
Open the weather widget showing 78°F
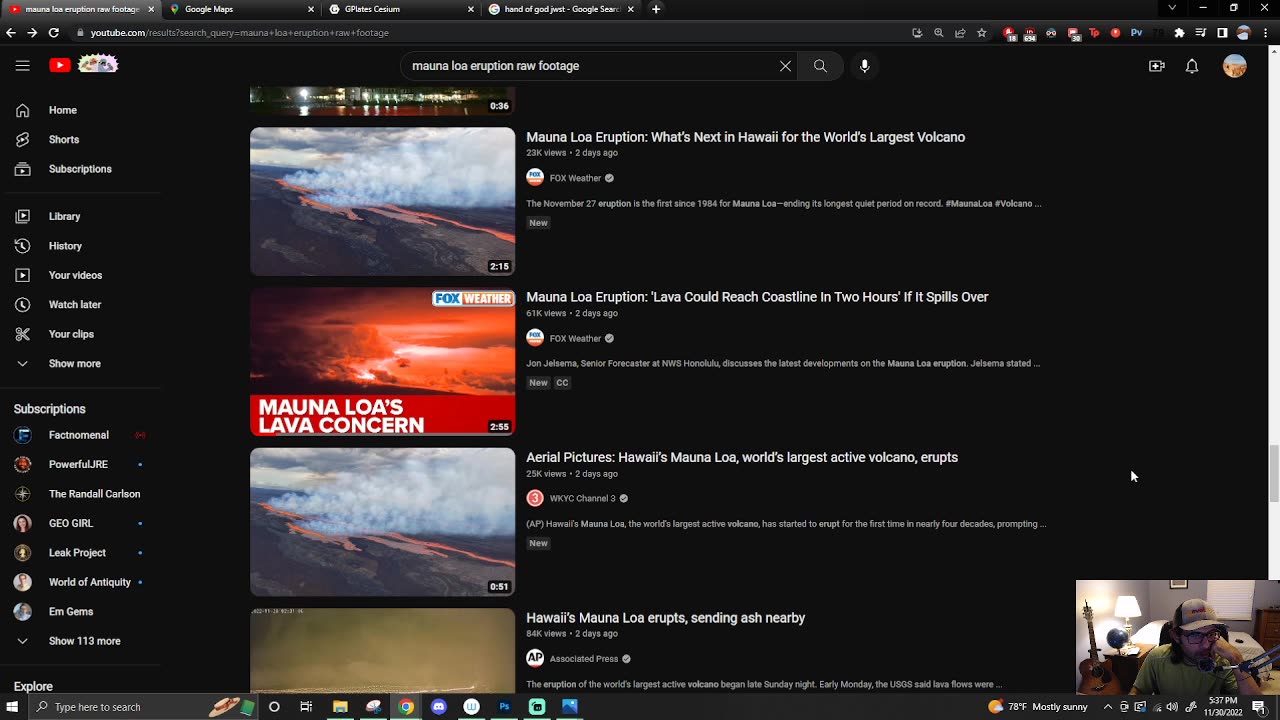[1038, 707]
